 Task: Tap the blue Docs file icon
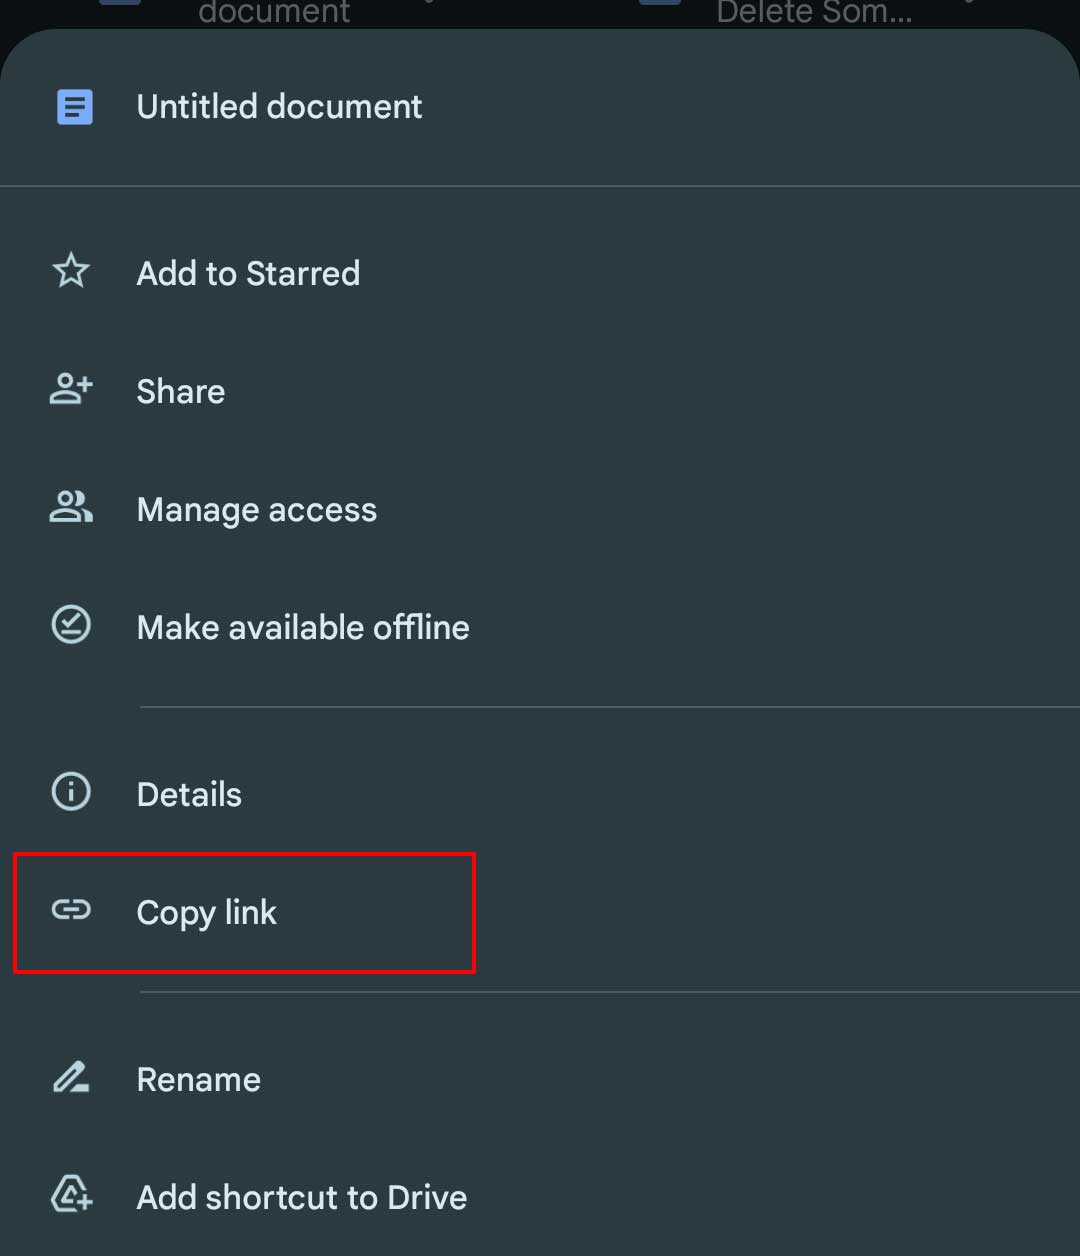[x=75, y=107]
